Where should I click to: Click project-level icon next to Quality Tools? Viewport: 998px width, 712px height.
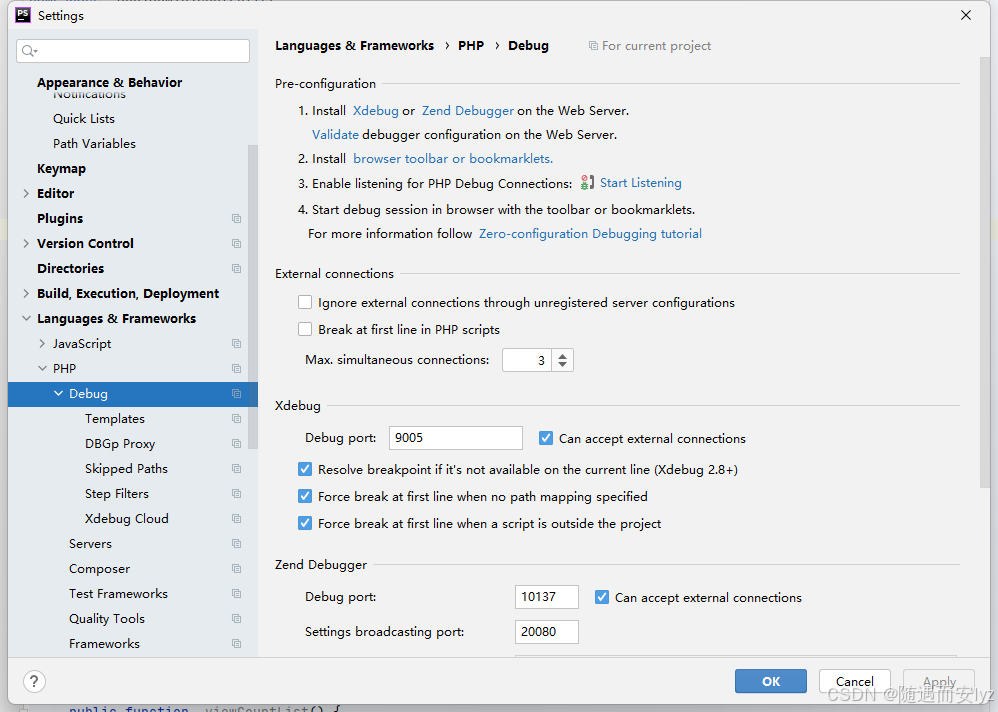click(x=237, y=618)
